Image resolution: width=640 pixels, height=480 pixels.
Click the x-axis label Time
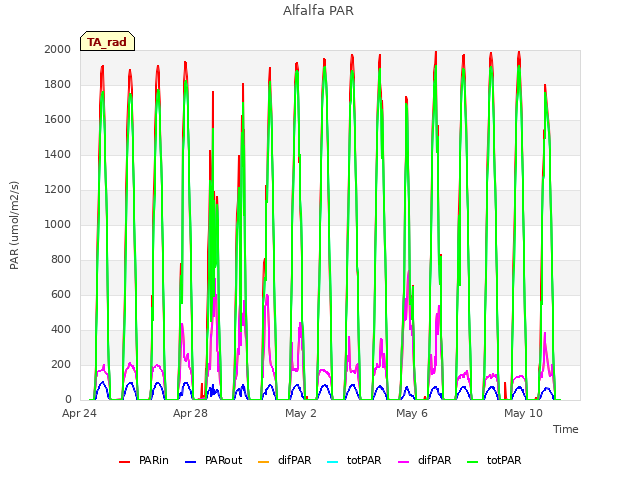click(566, 429)
